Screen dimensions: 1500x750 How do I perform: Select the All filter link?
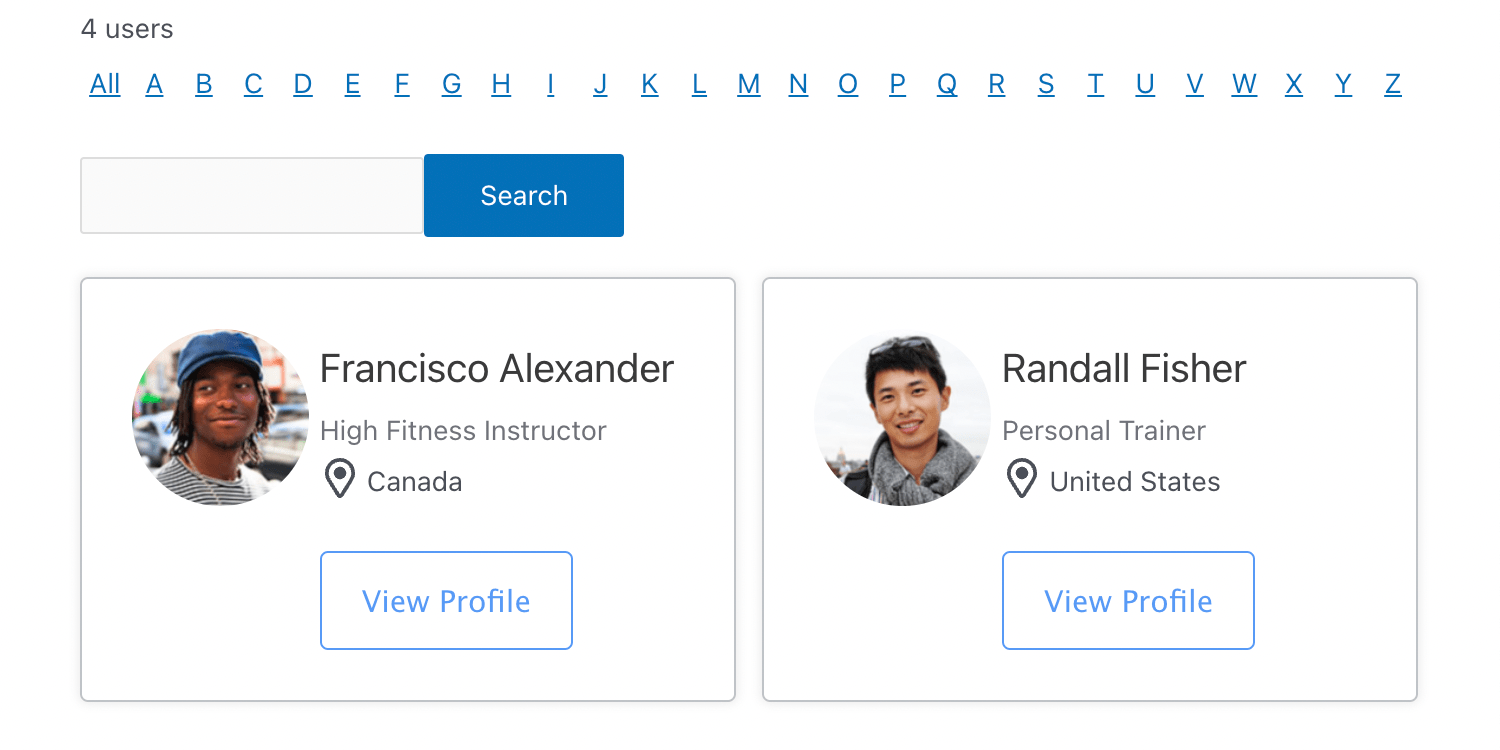coord(105,85)
